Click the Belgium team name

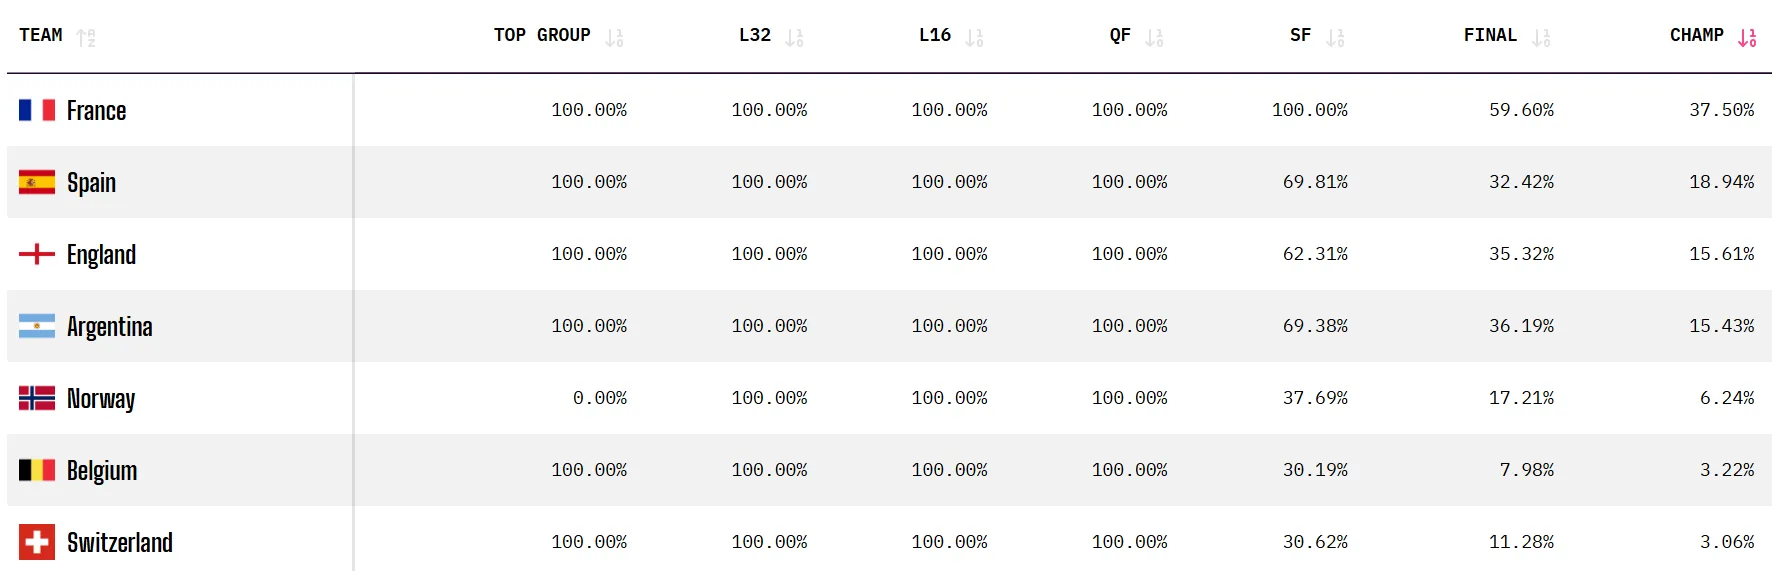tap(102, 470)
